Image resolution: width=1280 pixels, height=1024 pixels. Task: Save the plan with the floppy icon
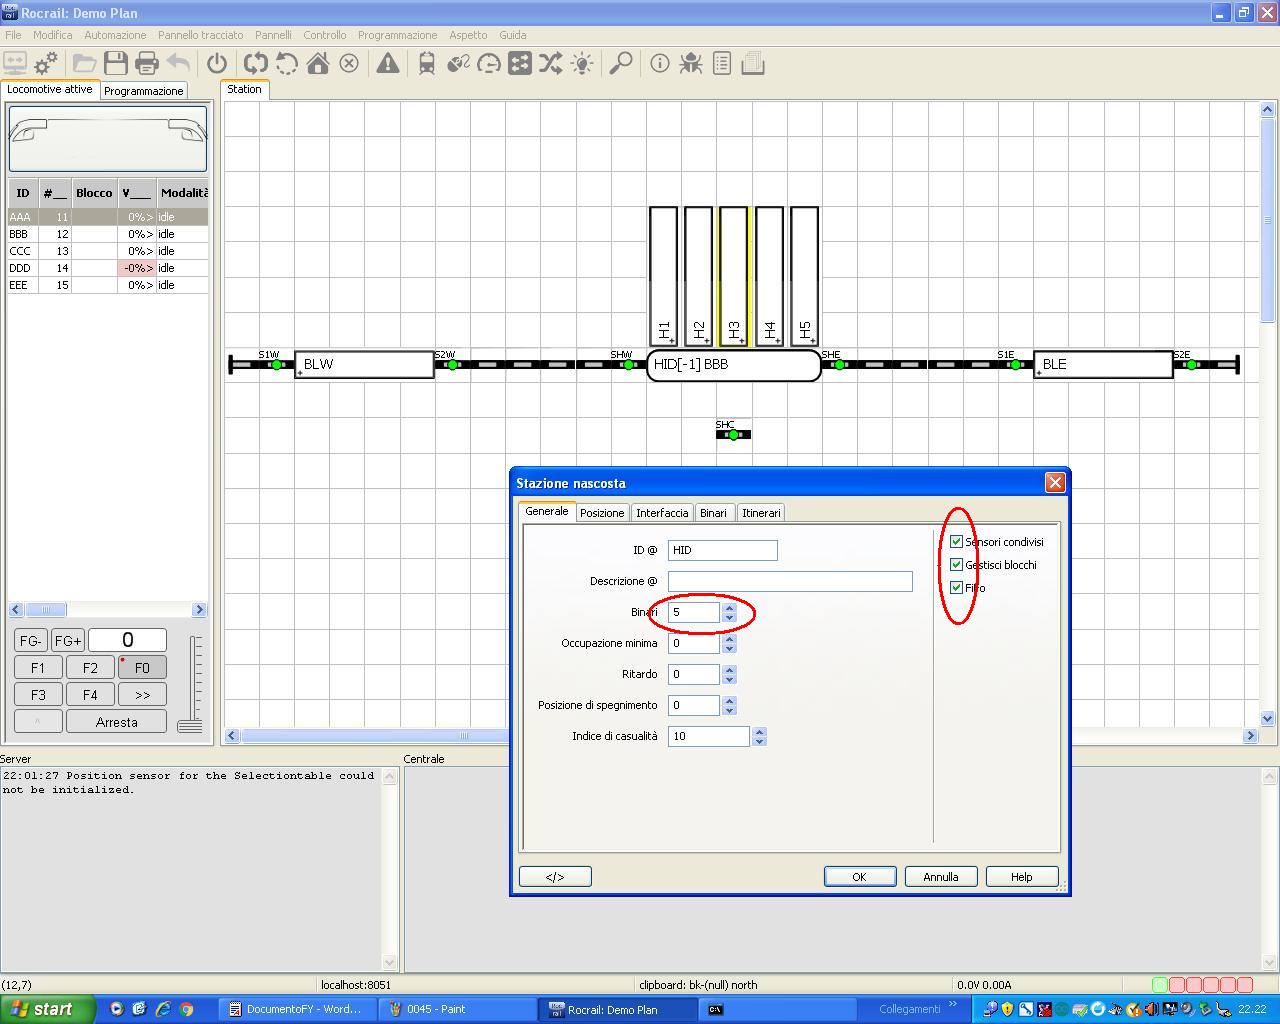116,64
